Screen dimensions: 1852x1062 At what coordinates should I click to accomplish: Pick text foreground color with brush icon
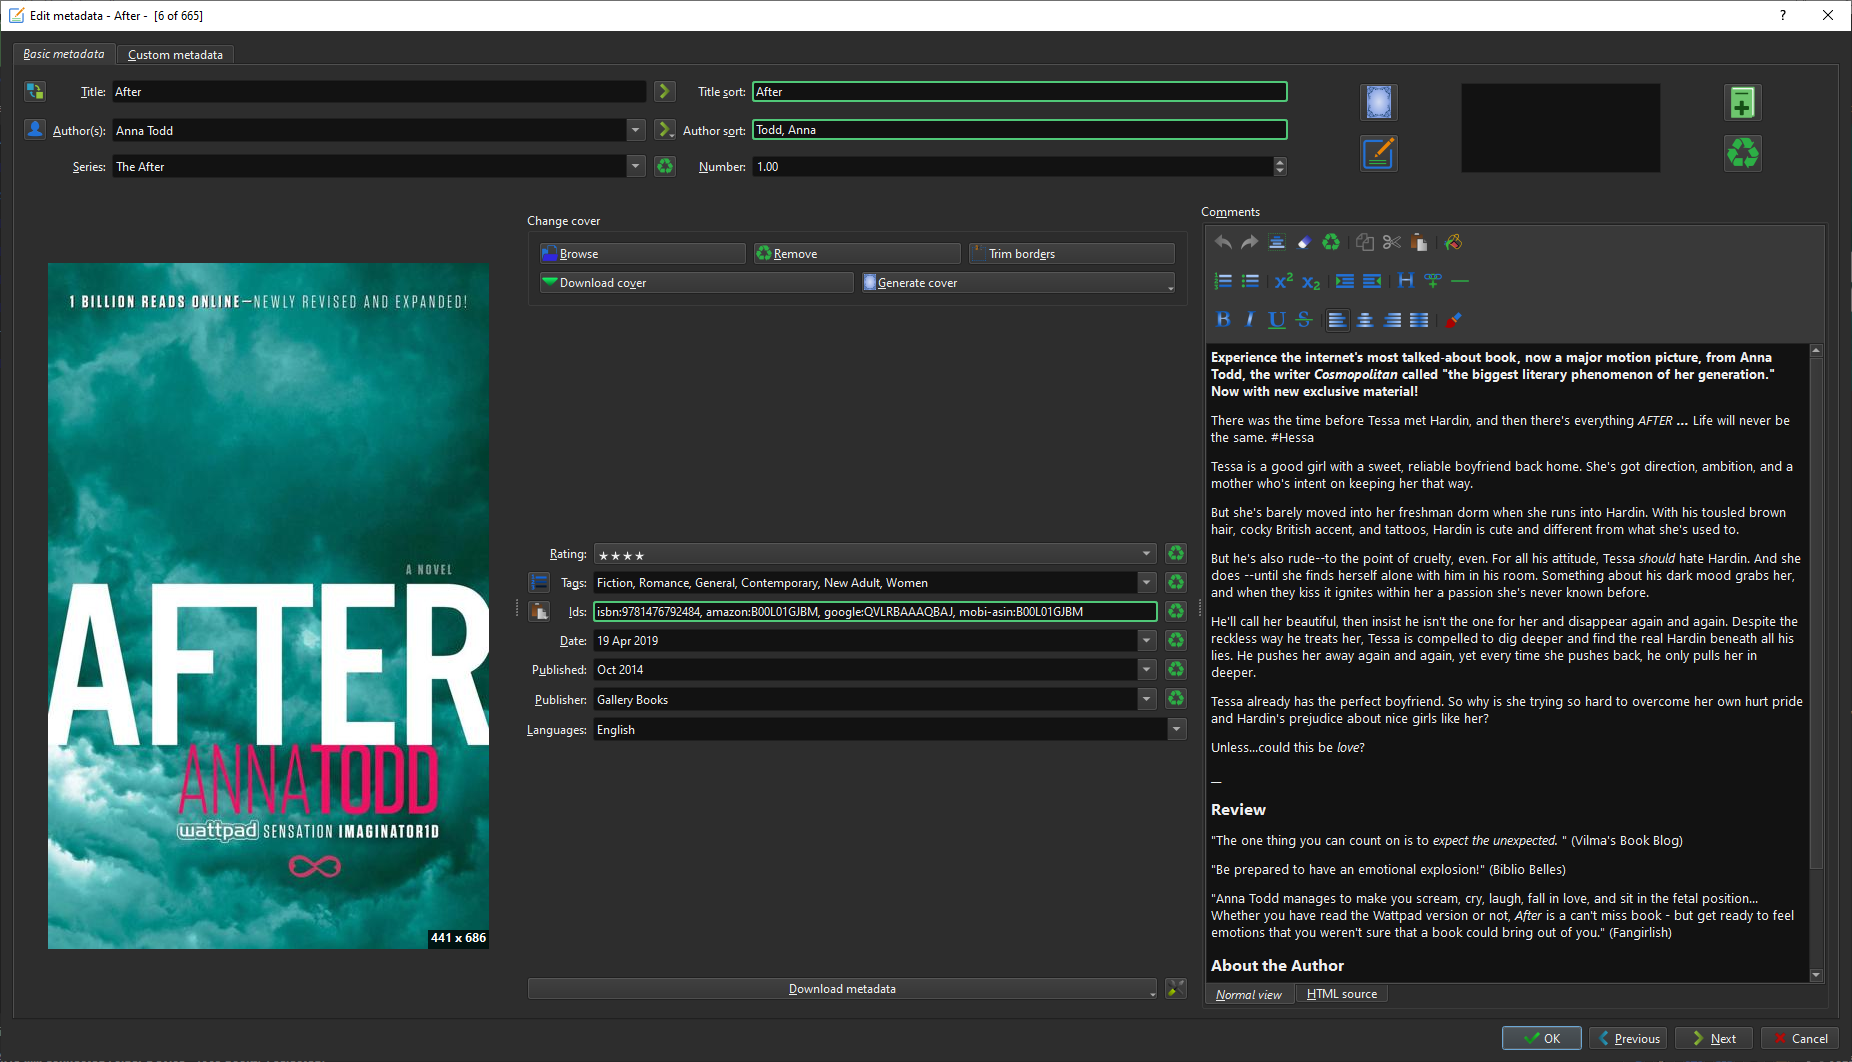pyautogui.click(x=1453, y=320)
